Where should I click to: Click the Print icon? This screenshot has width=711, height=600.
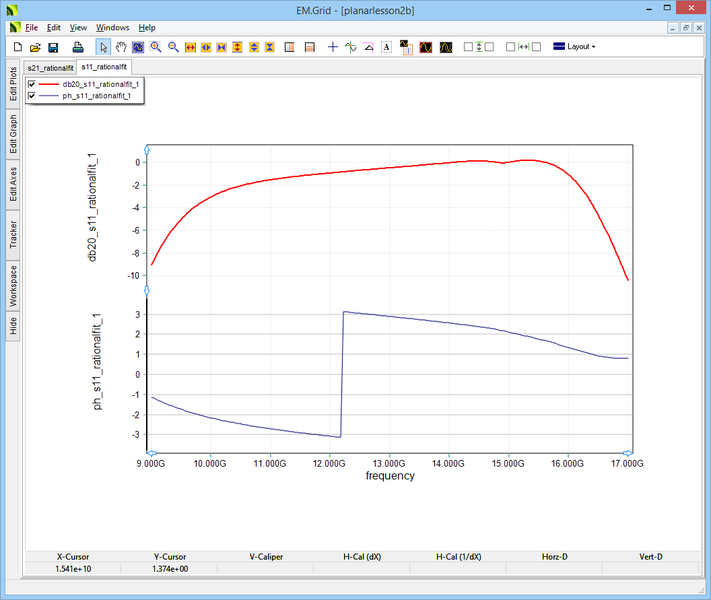pos(78,47)
